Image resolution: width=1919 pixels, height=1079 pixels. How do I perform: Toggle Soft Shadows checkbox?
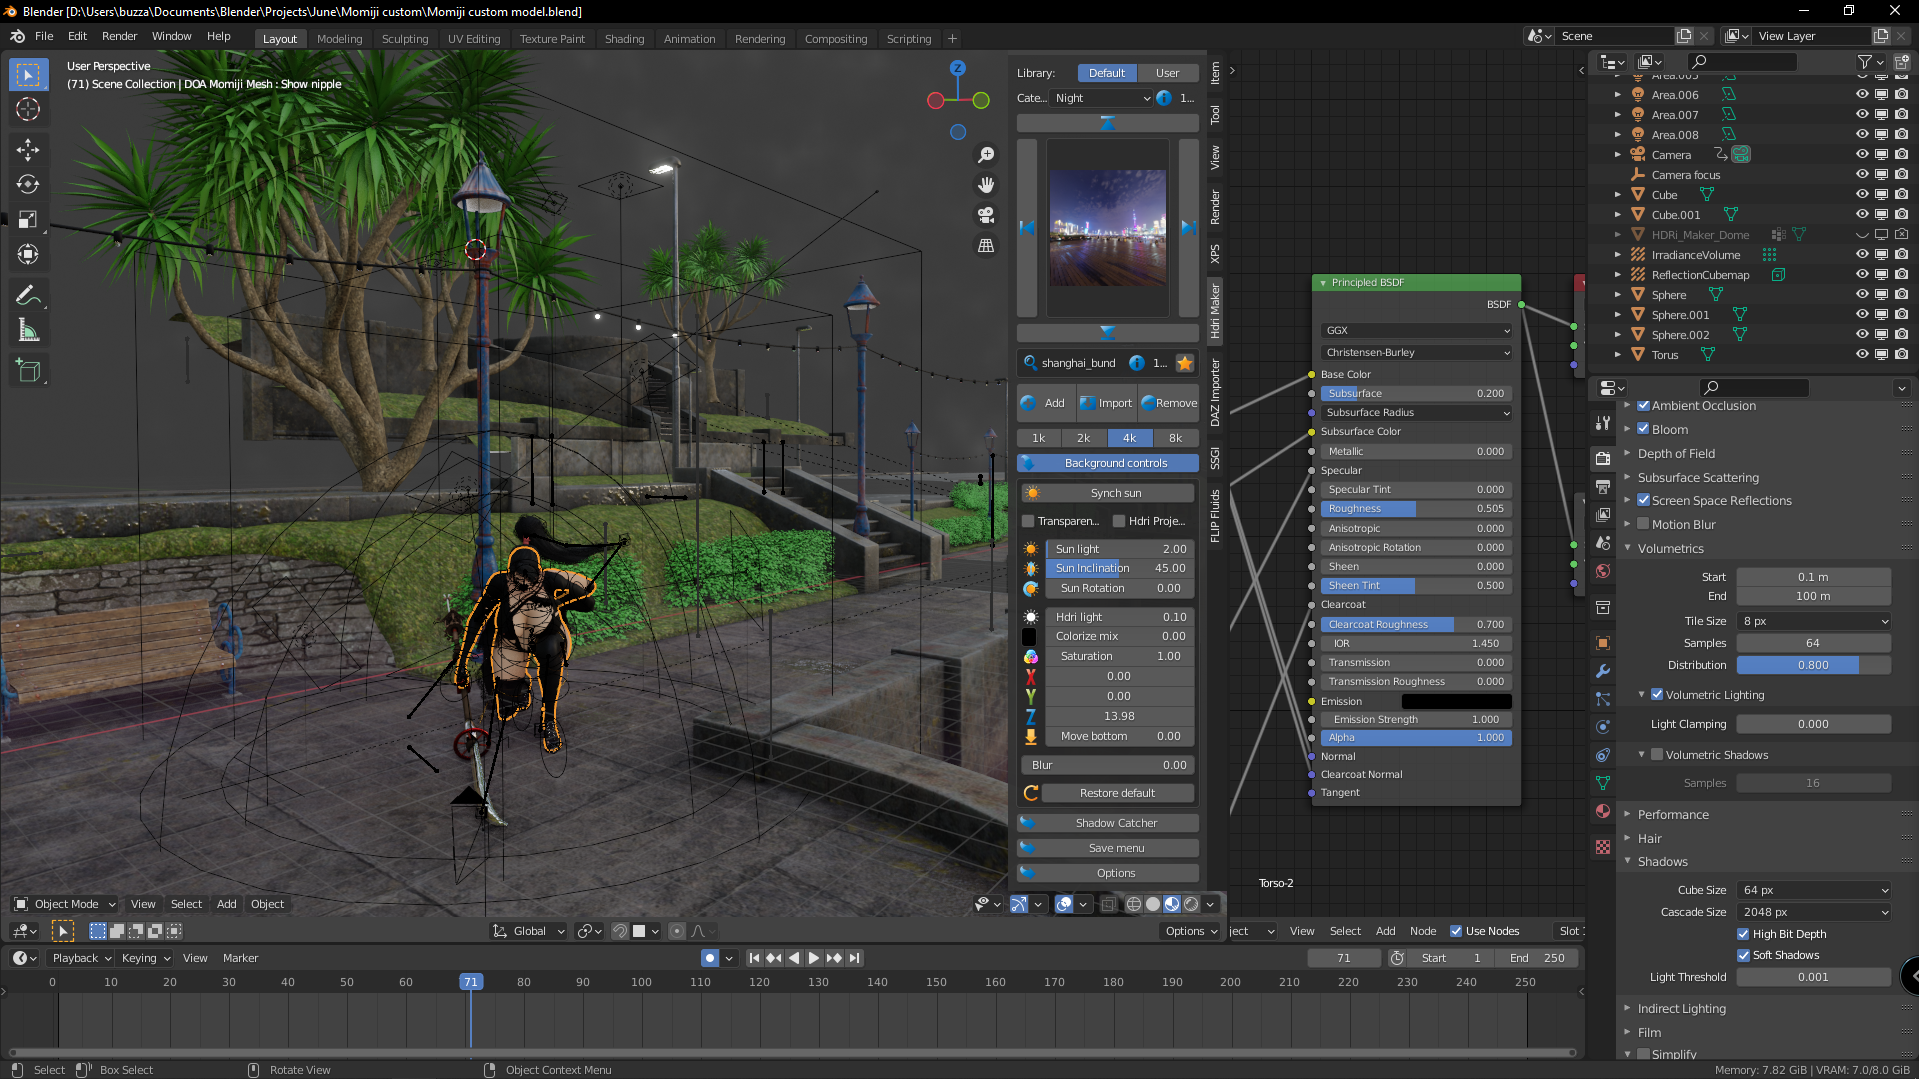(x=1744, y=955)
